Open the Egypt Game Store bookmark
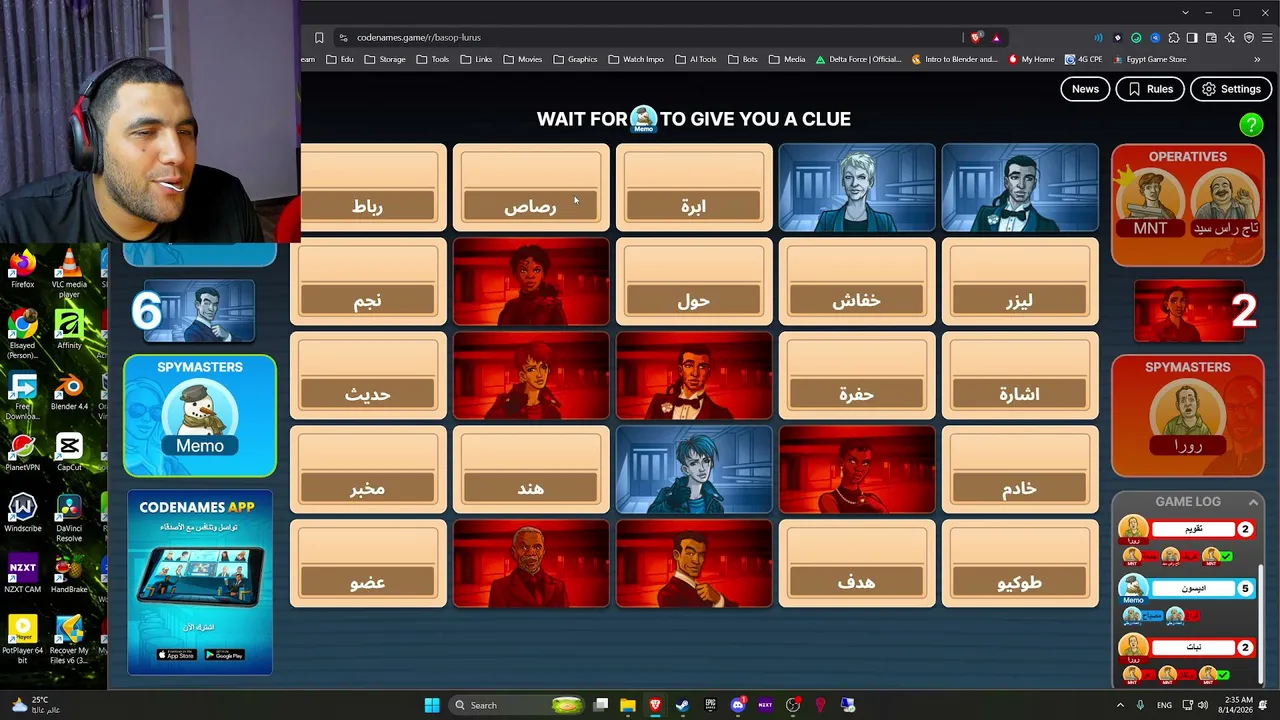 [x=1149, y=59]
